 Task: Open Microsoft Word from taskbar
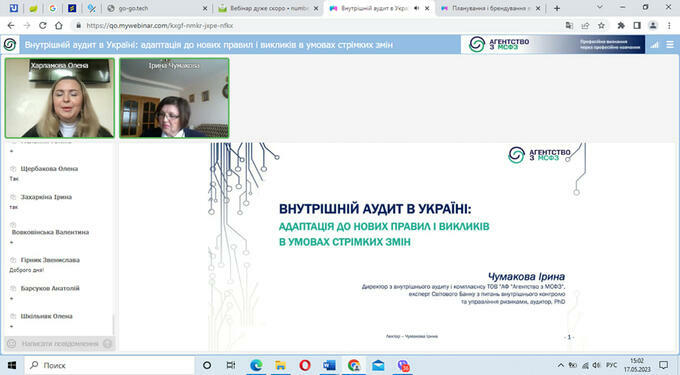[x=329, y=365]
